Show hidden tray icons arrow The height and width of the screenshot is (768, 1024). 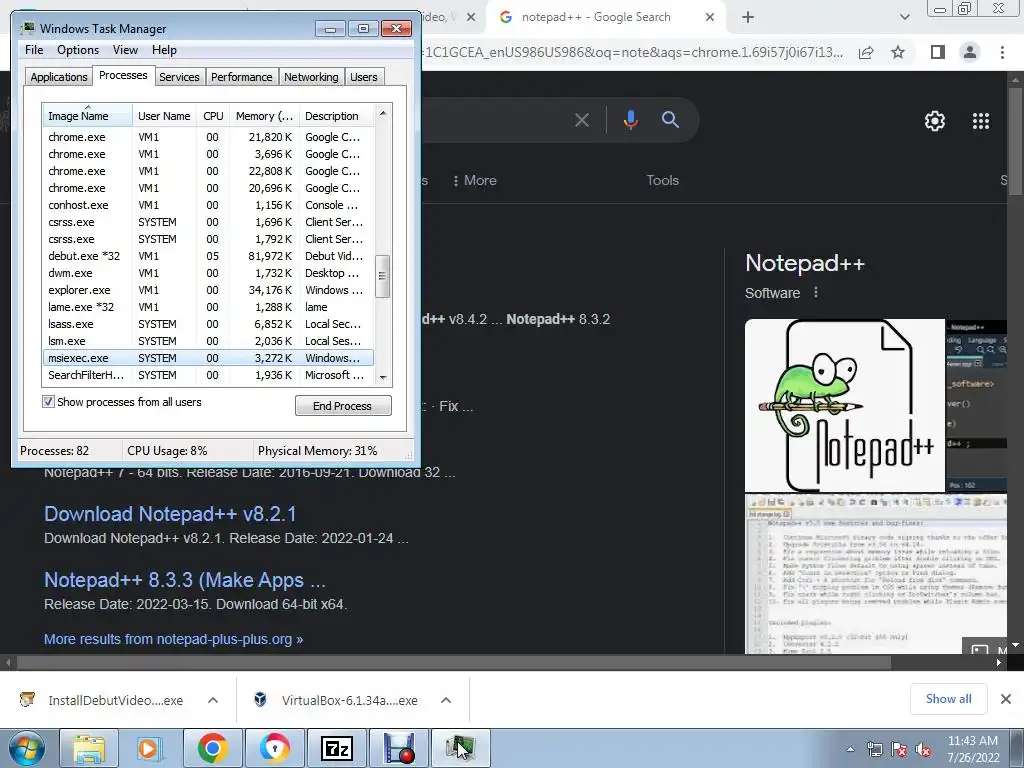(x=850, y=750)
